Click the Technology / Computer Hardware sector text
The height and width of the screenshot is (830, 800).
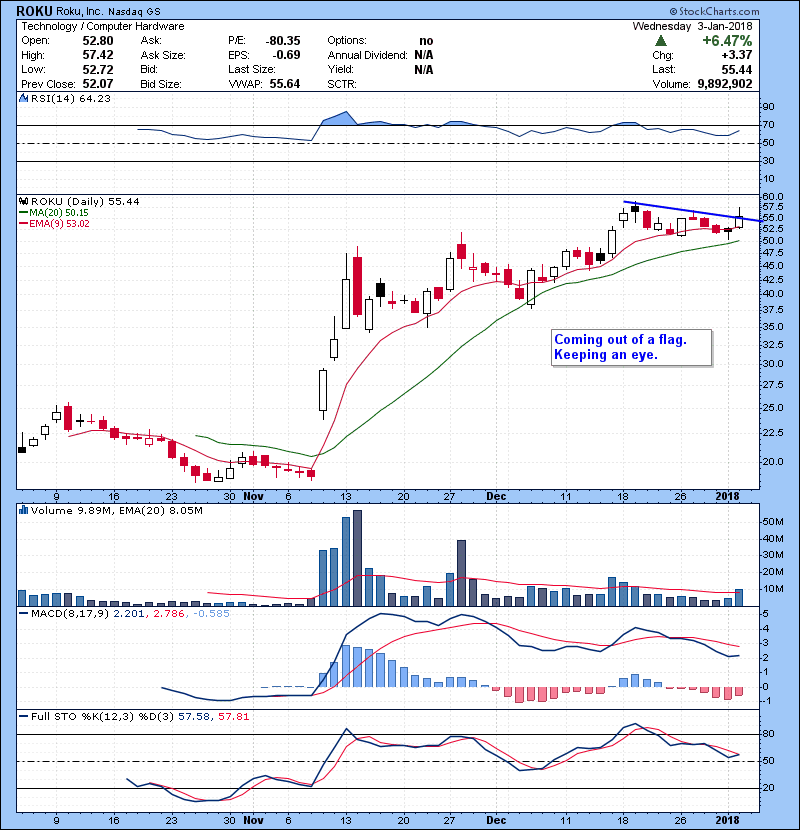103,26
